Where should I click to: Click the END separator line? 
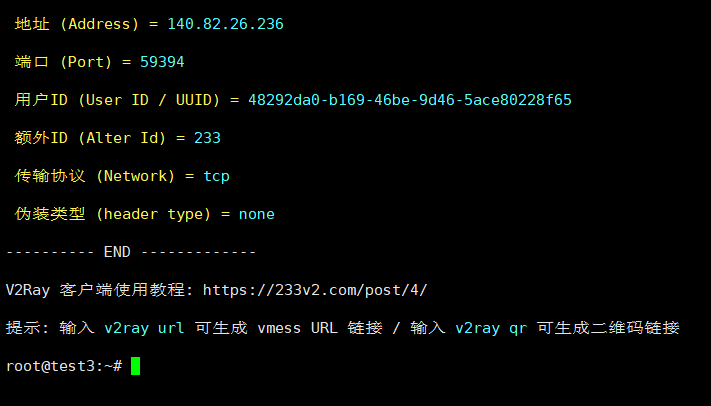point(130,252)
